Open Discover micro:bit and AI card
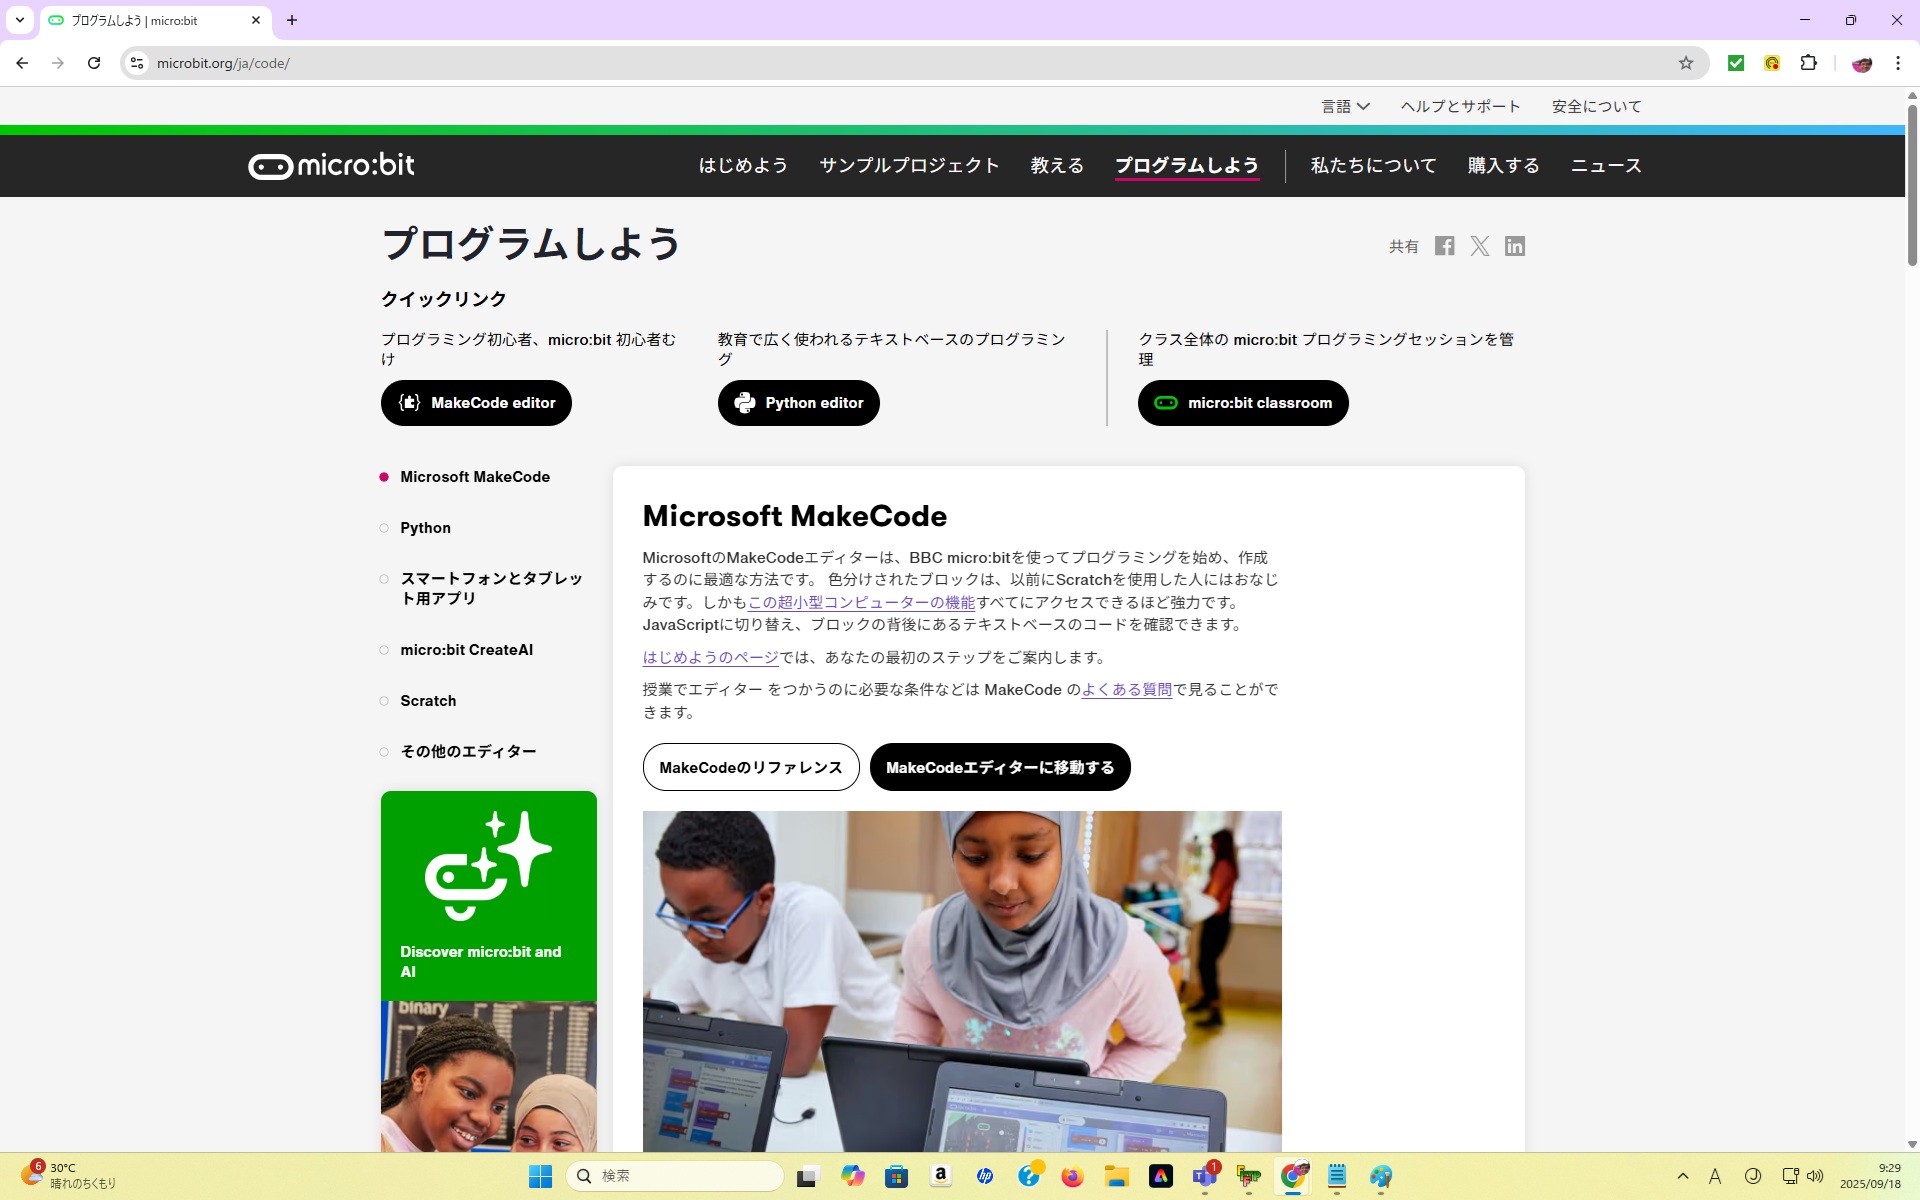The image size is (1920, 1200). 488,895
